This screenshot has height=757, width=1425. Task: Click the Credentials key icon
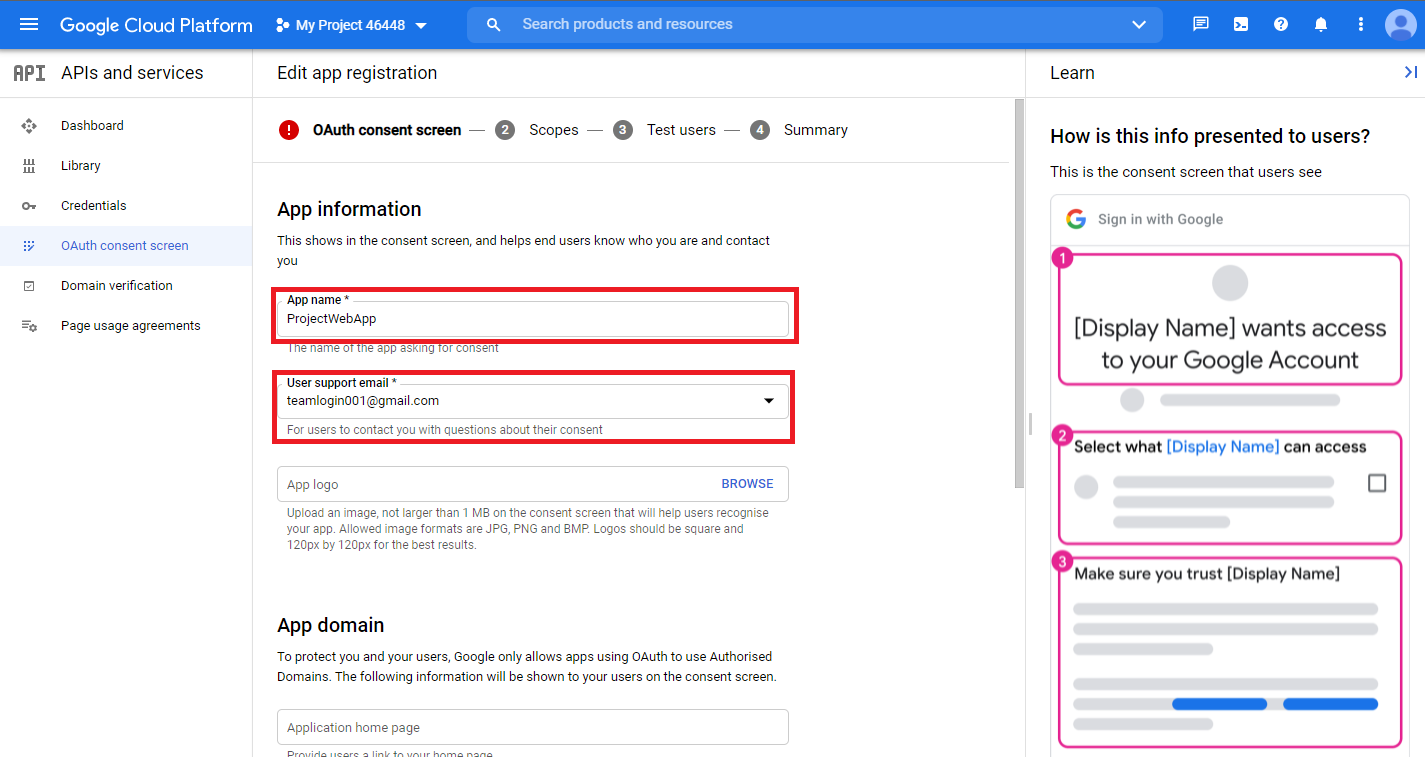(x=29, y=206)
